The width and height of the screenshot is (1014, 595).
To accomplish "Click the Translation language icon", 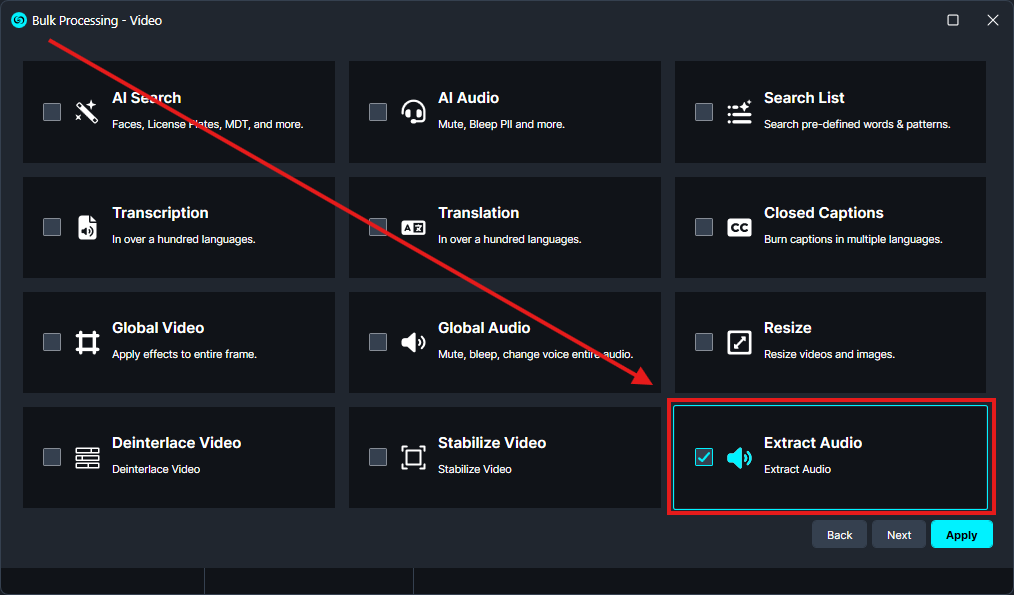I will coord(413,227).
